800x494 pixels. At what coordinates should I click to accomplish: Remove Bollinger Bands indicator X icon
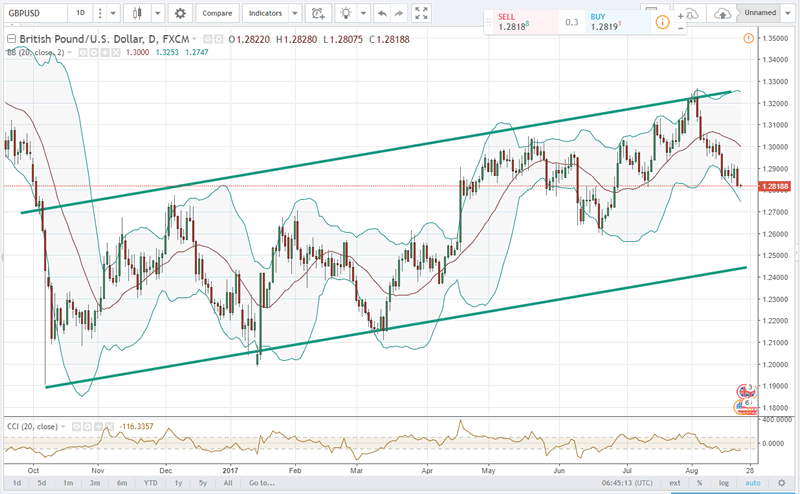tap(116, 53)
